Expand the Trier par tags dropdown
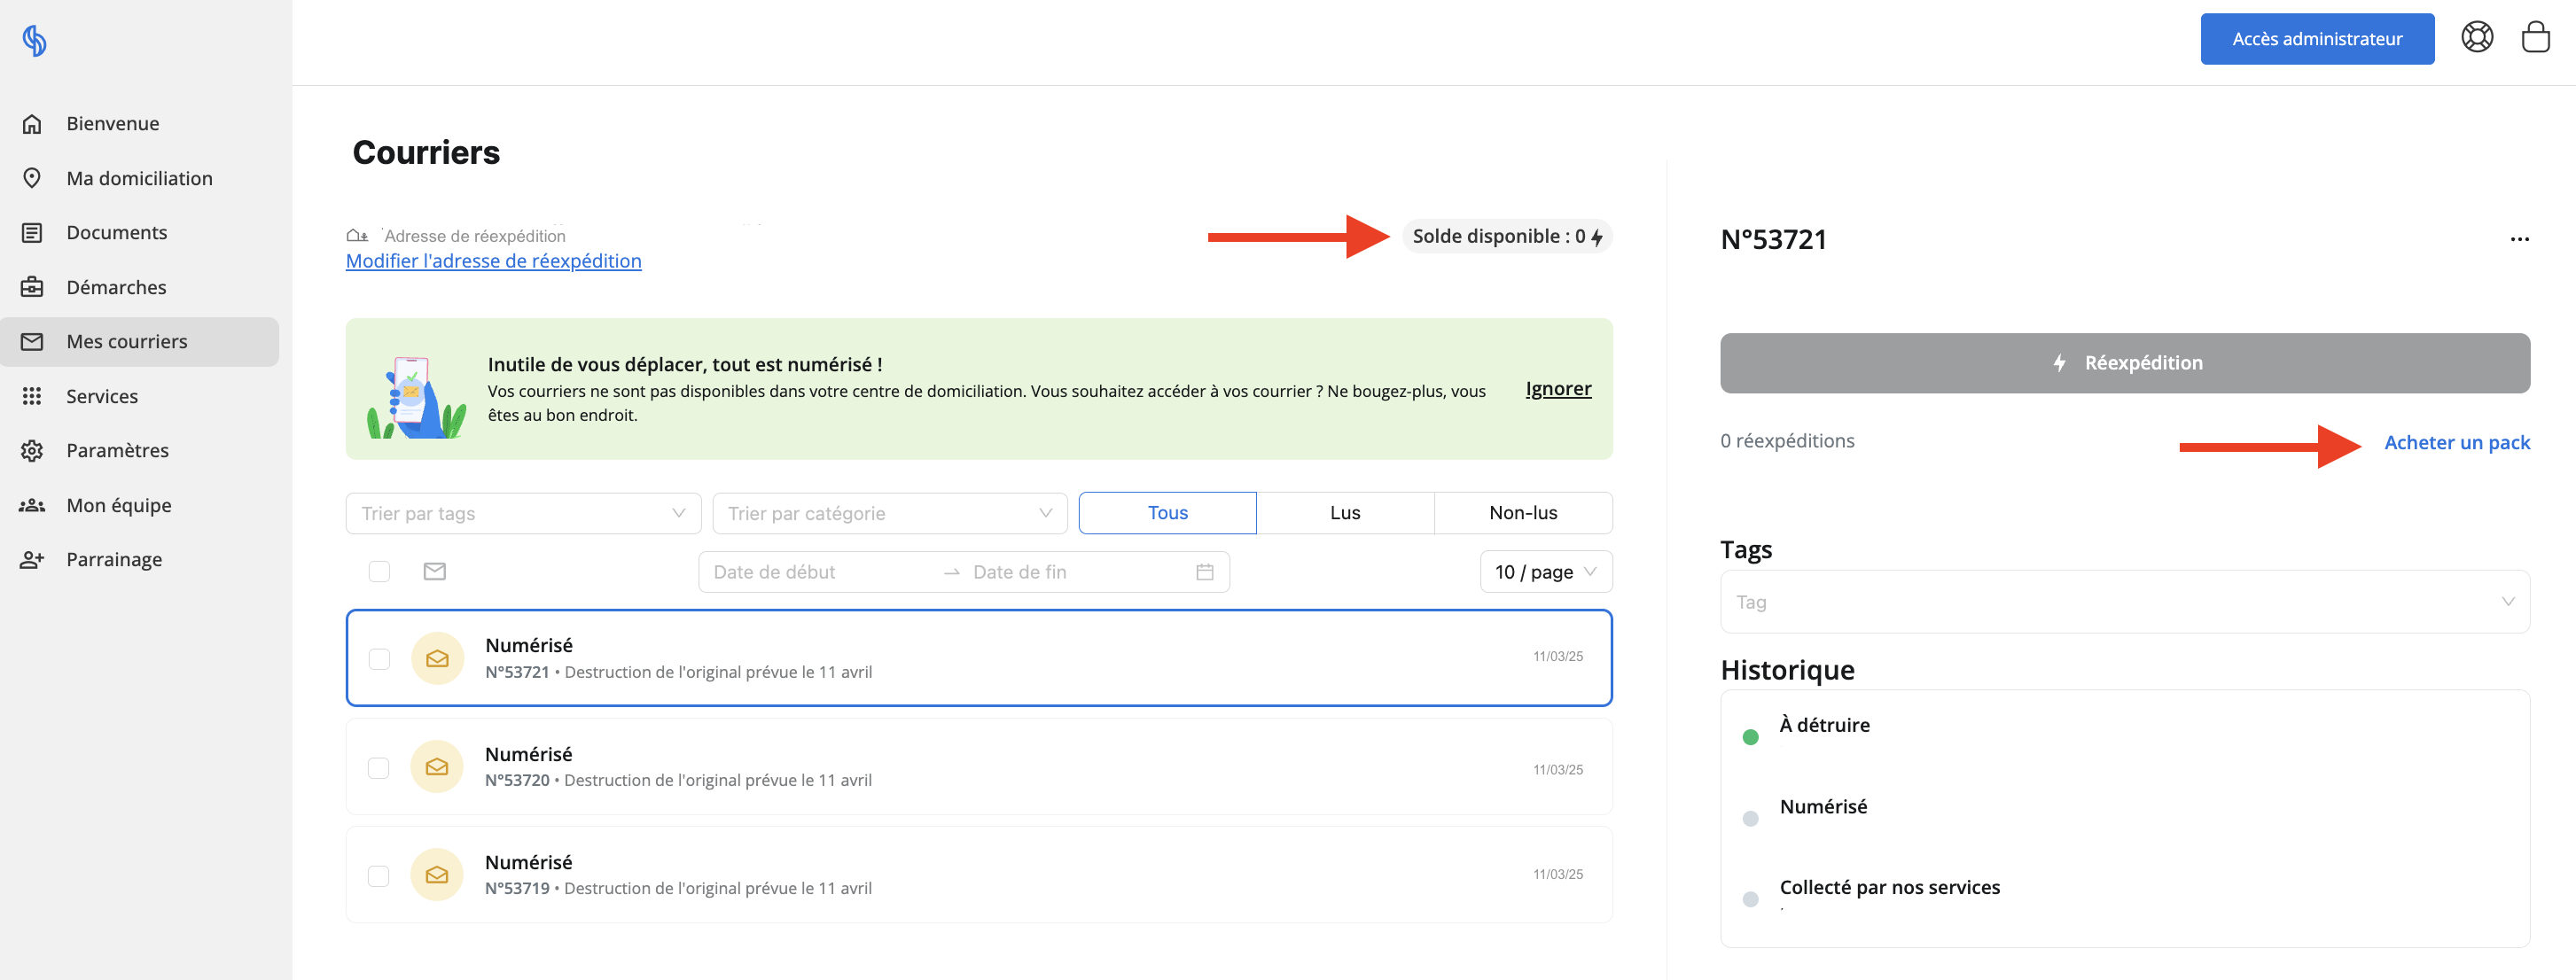This screenshot has height=980, width=2576. pyautogui.click(x=523, y=513)
